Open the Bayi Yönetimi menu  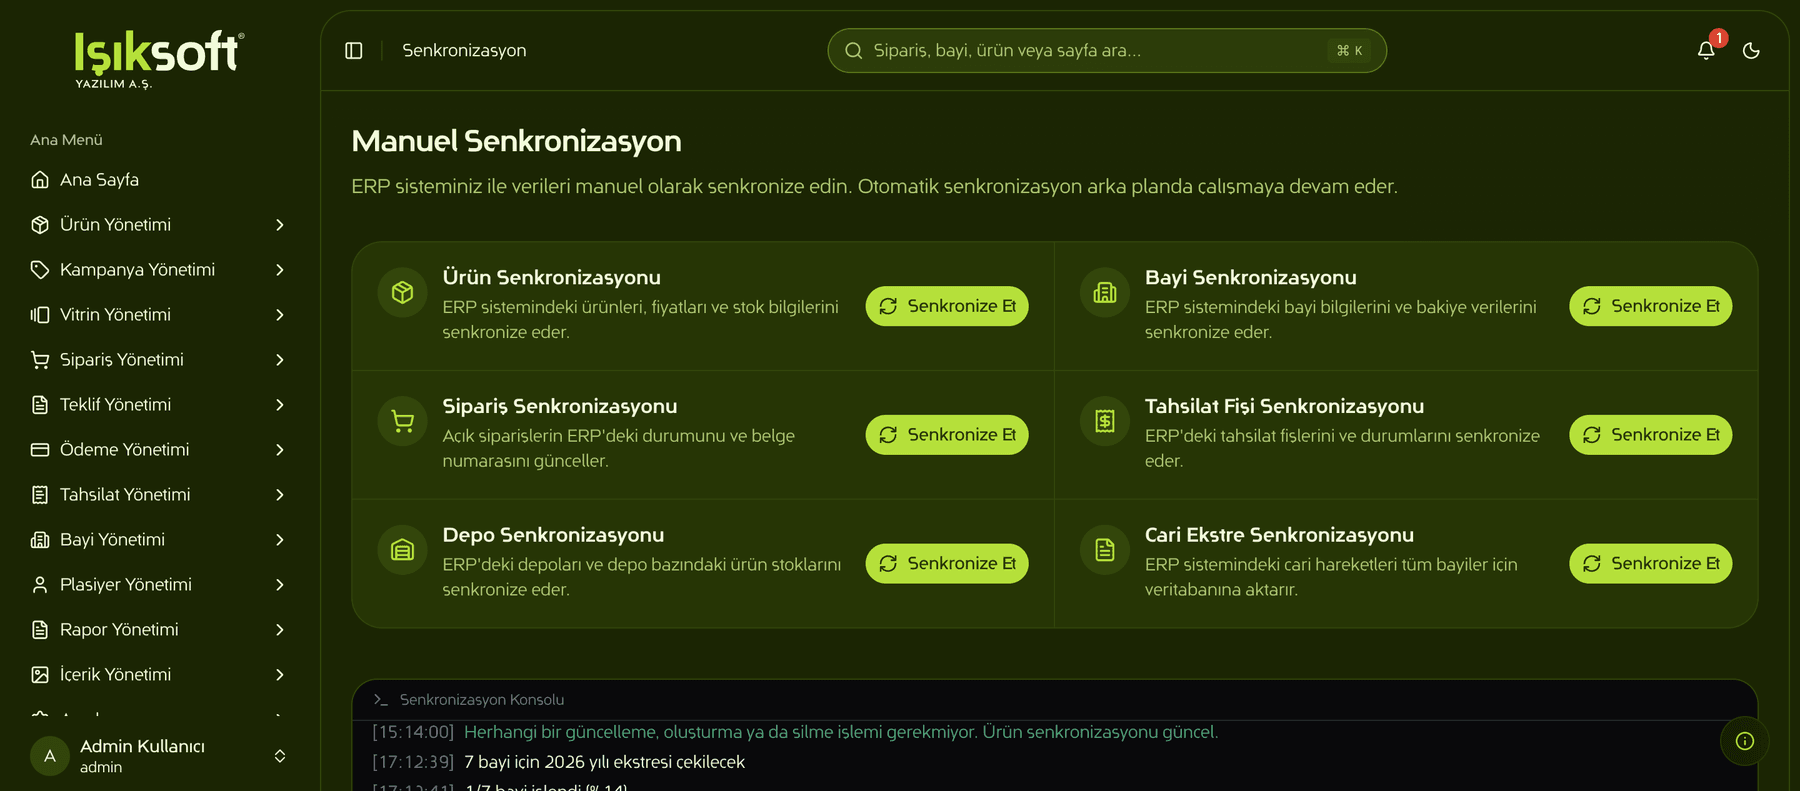(x=160, y=540)
